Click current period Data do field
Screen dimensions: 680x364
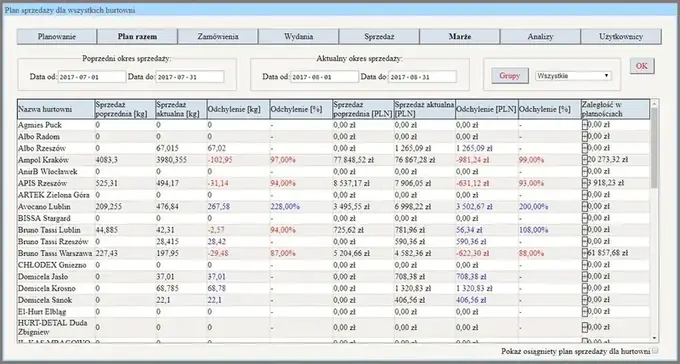(x=422, y=77)
